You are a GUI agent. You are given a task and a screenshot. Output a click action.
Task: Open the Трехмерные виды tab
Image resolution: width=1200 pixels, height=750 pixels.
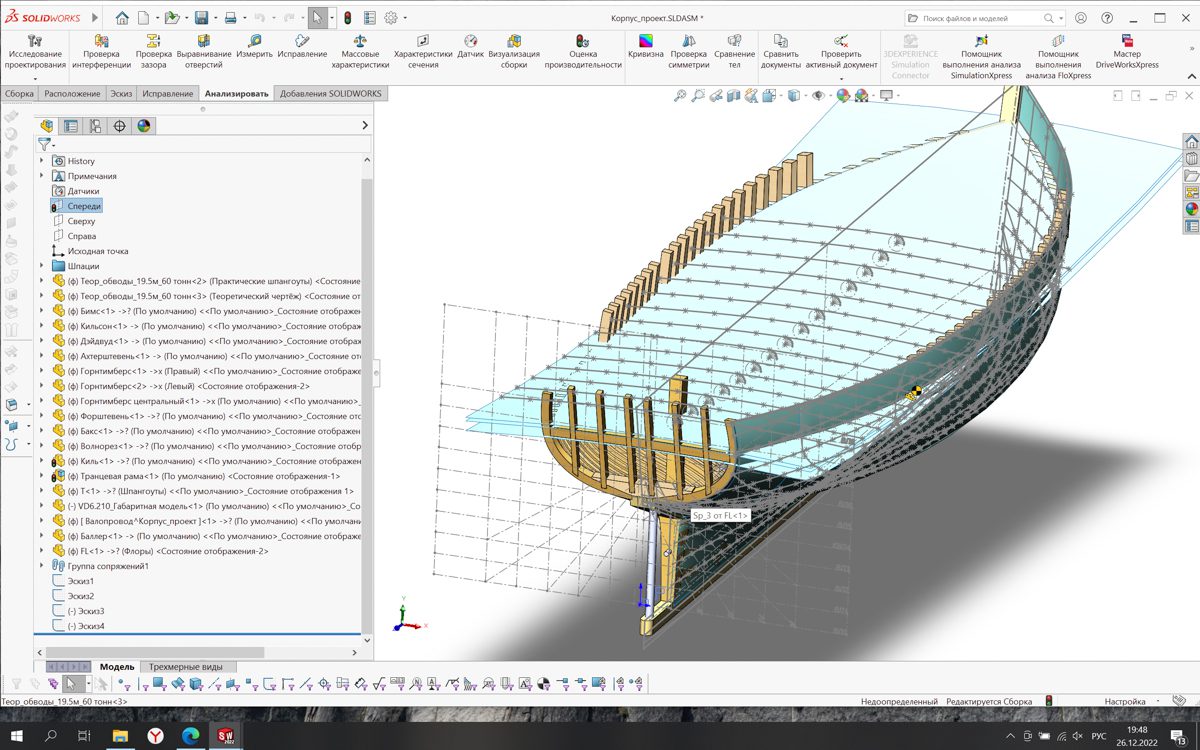click(187, 666)
